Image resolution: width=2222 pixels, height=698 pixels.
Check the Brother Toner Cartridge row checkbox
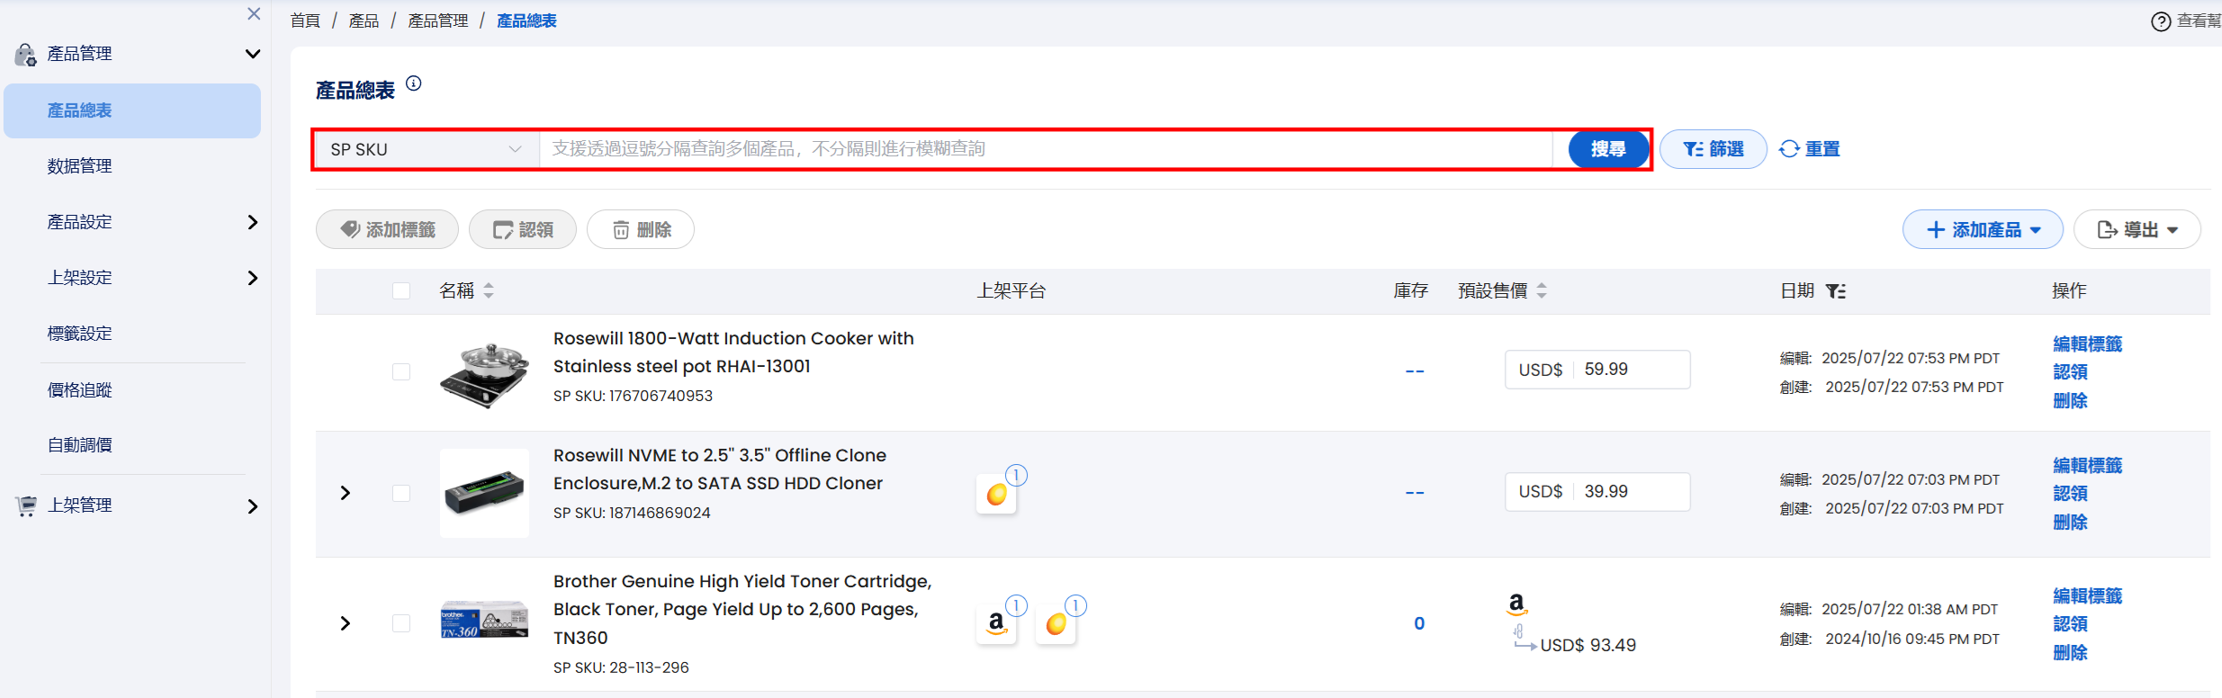pyautogui.click(x=401, y=623)
